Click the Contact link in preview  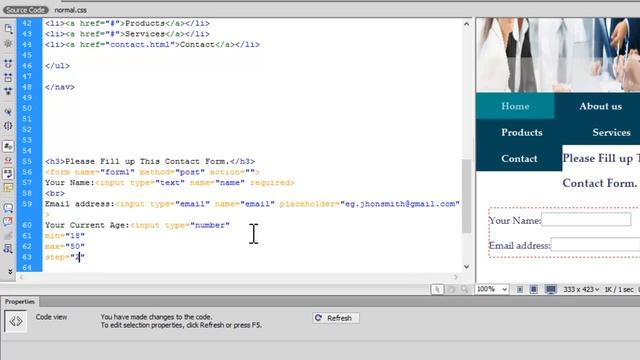coord(519,158)
